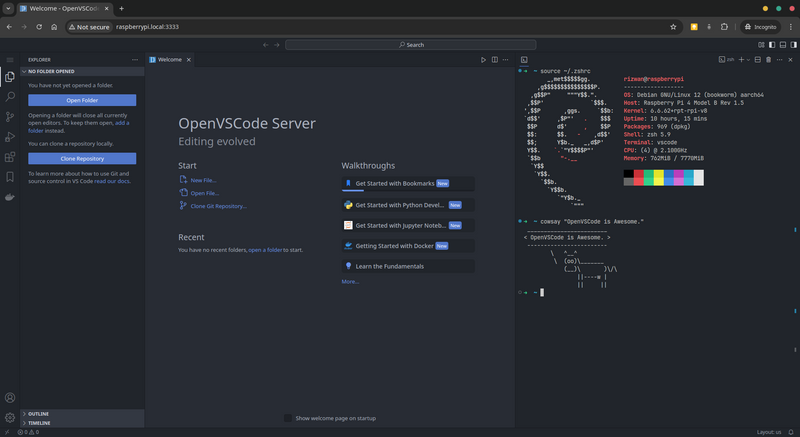
Task: Split the Welcome editor to the right
Action: (494, 60)
